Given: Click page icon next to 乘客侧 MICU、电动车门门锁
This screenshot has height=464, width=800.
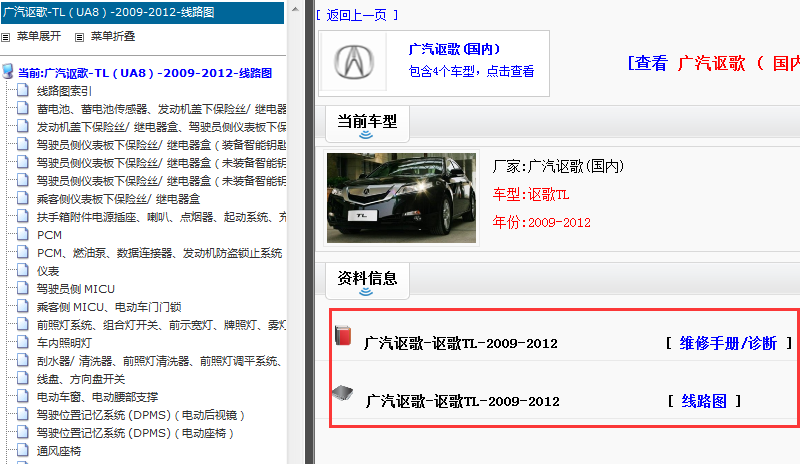Looking at the screenshot, I should tap(22, 306).
